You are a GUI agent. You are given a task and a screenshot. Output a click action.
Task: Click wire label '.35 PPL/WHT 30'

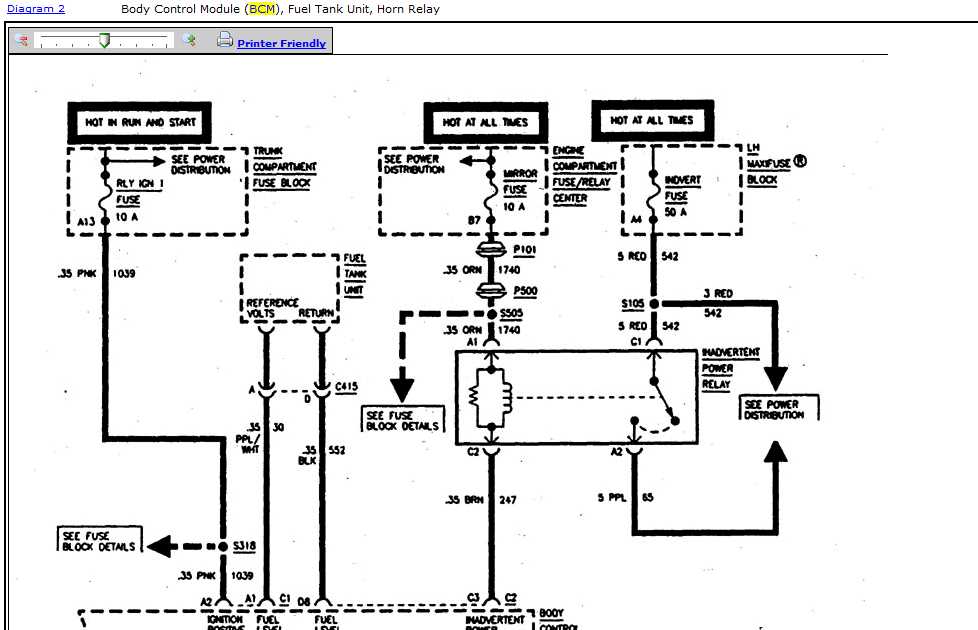(x=259, y=438)
